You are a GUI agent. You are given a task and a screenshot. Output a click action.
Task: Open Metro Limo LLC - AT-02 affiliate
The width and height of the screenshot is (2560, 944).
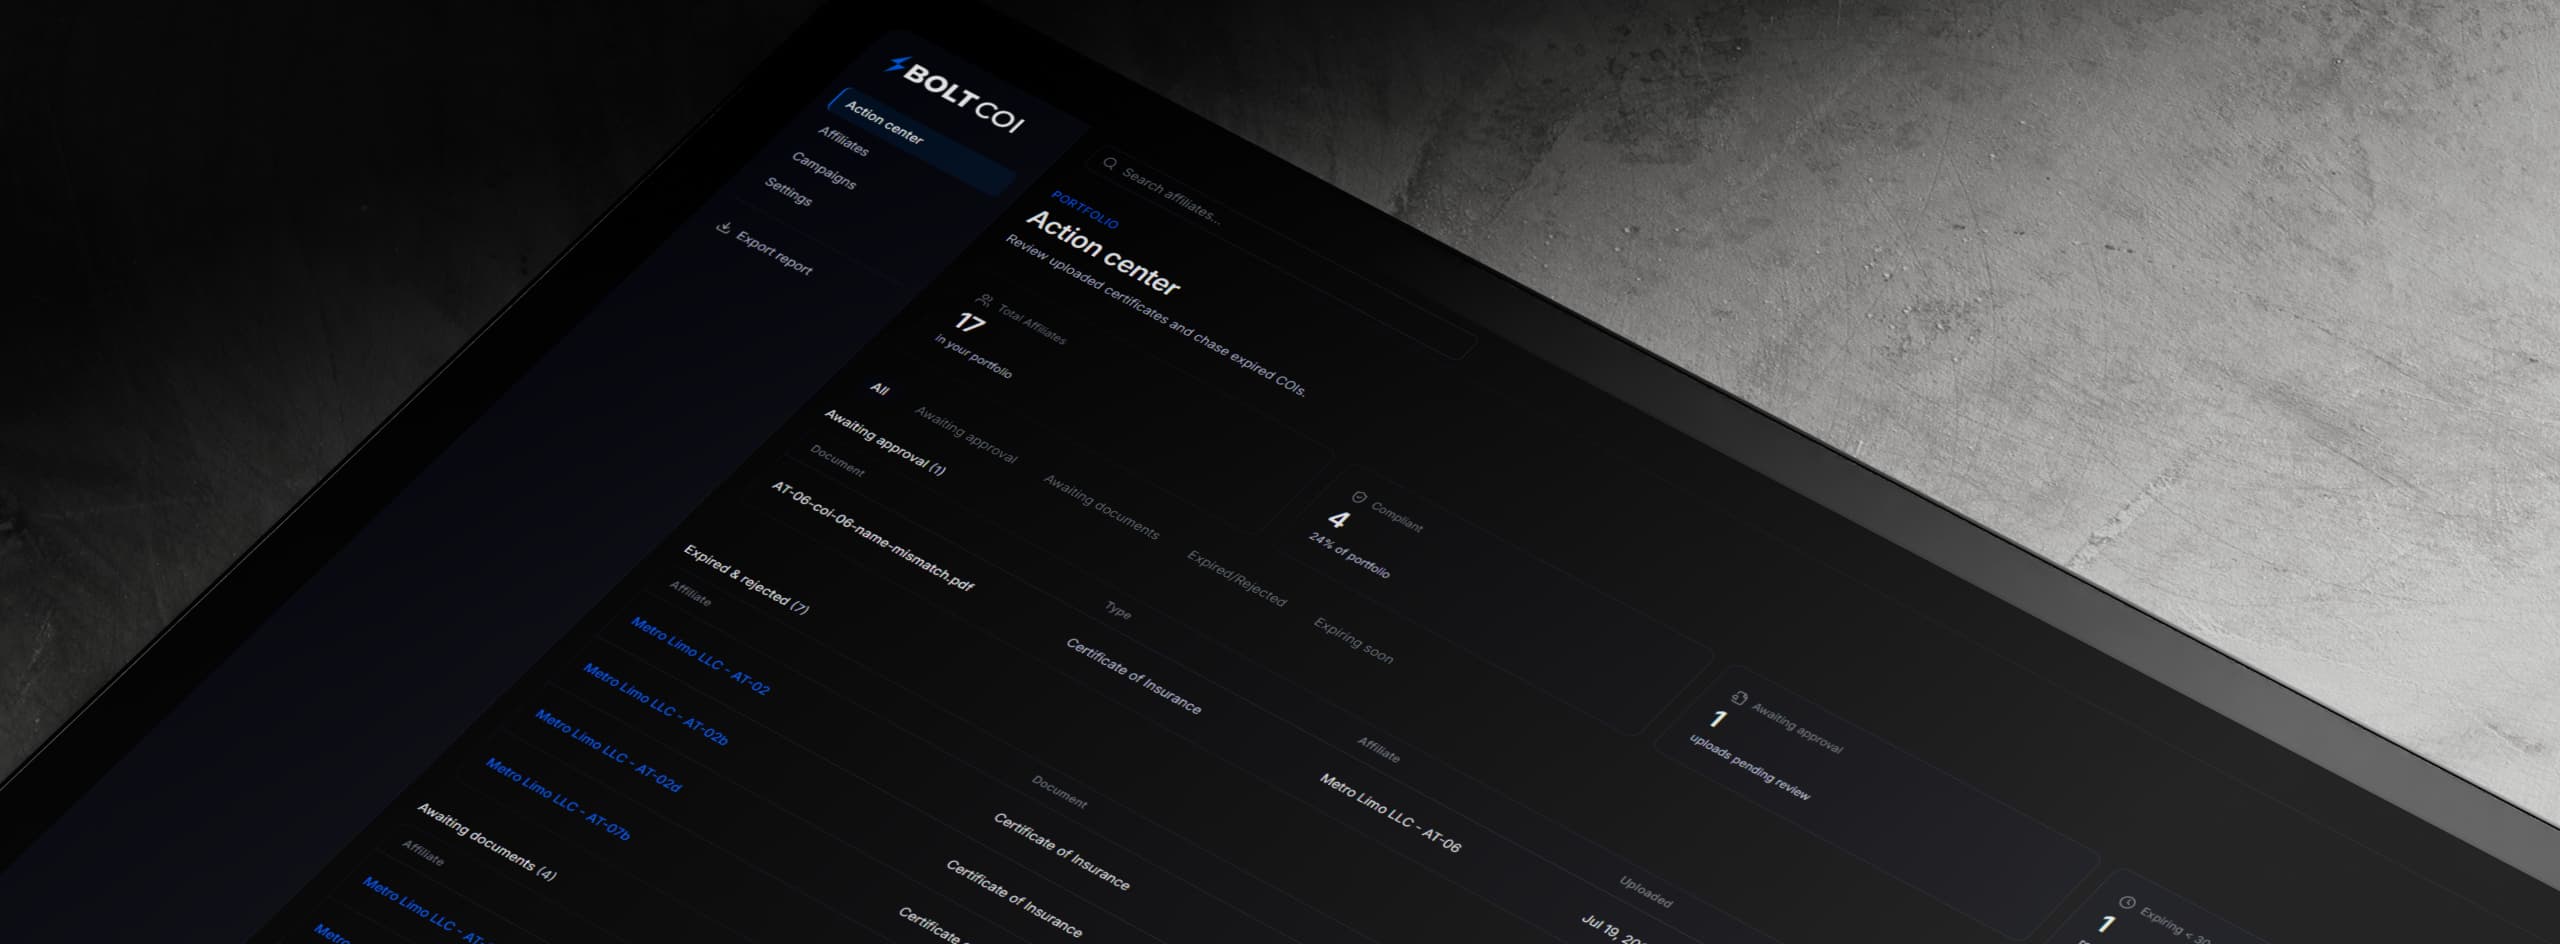(x=700, y=656)
